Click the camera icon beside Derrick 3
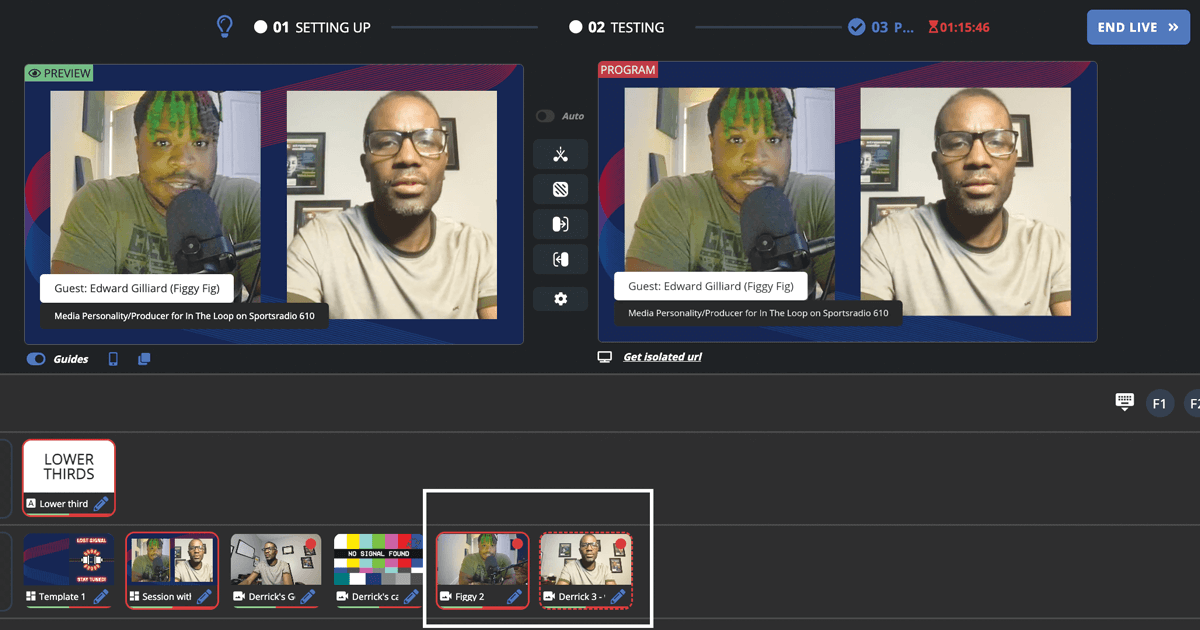The height and width of the screenshot is (630, 1200). coord(549,597)
